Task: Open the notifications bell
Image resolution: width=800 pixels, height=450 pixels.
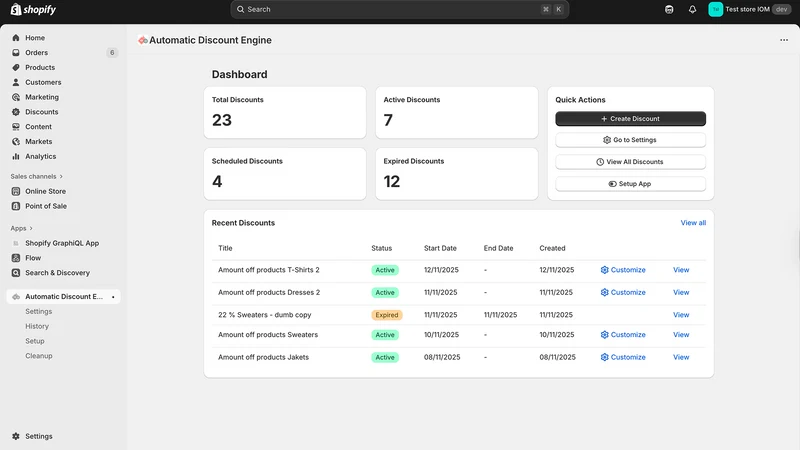Action: click(x=692, y=9)
